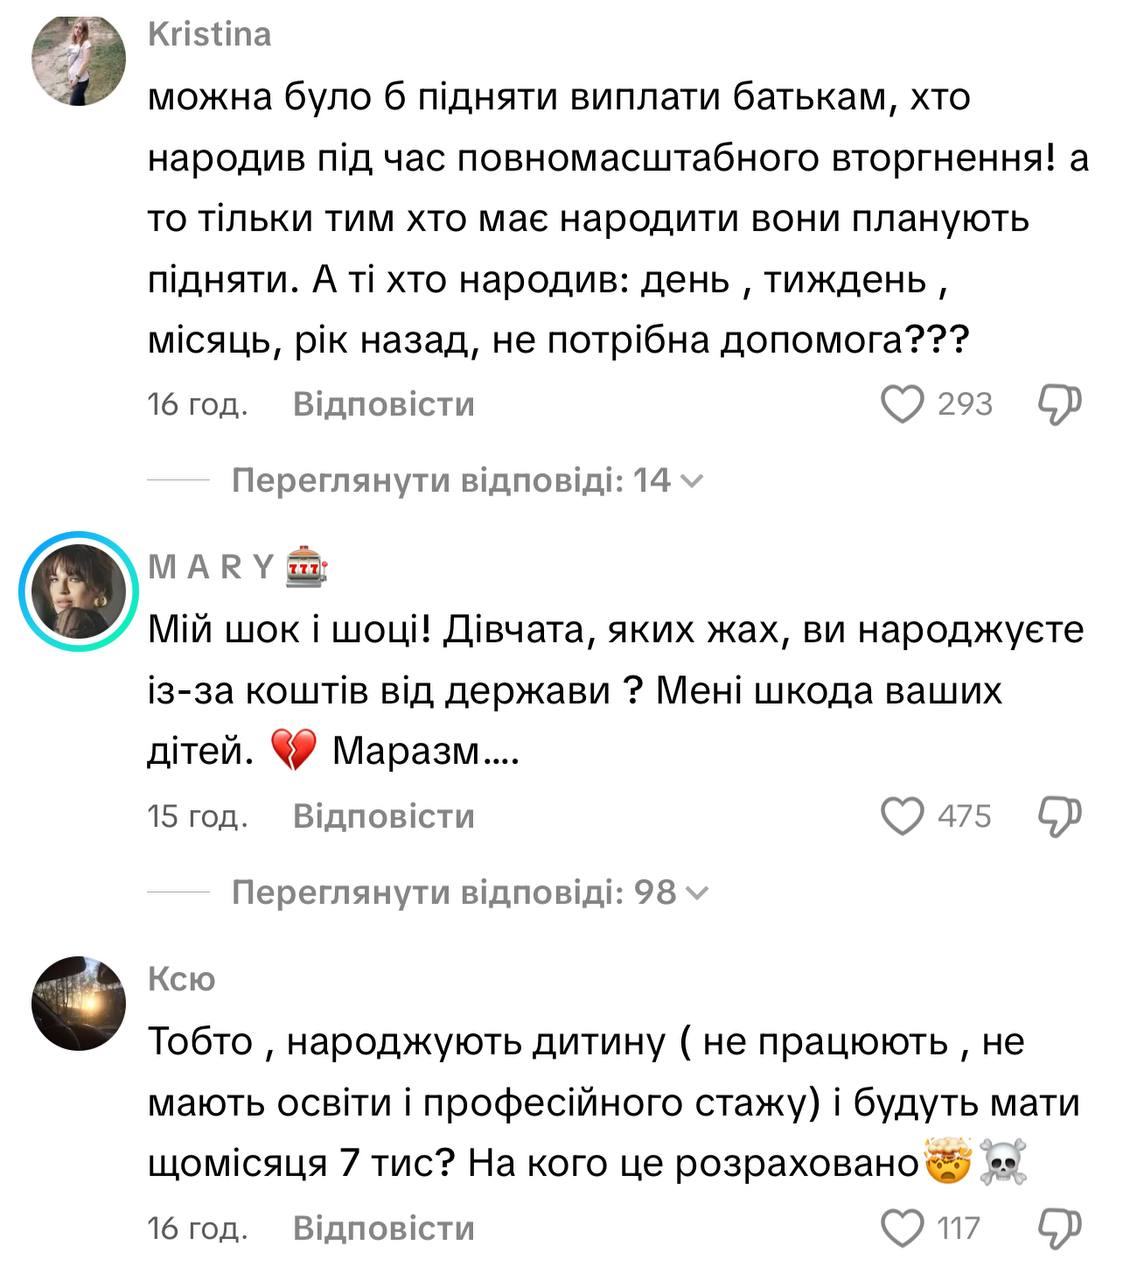Like Ксю's comment with 117 likes
1123x1280 pixels.
pyautogui.click(x=902, y=1229)
